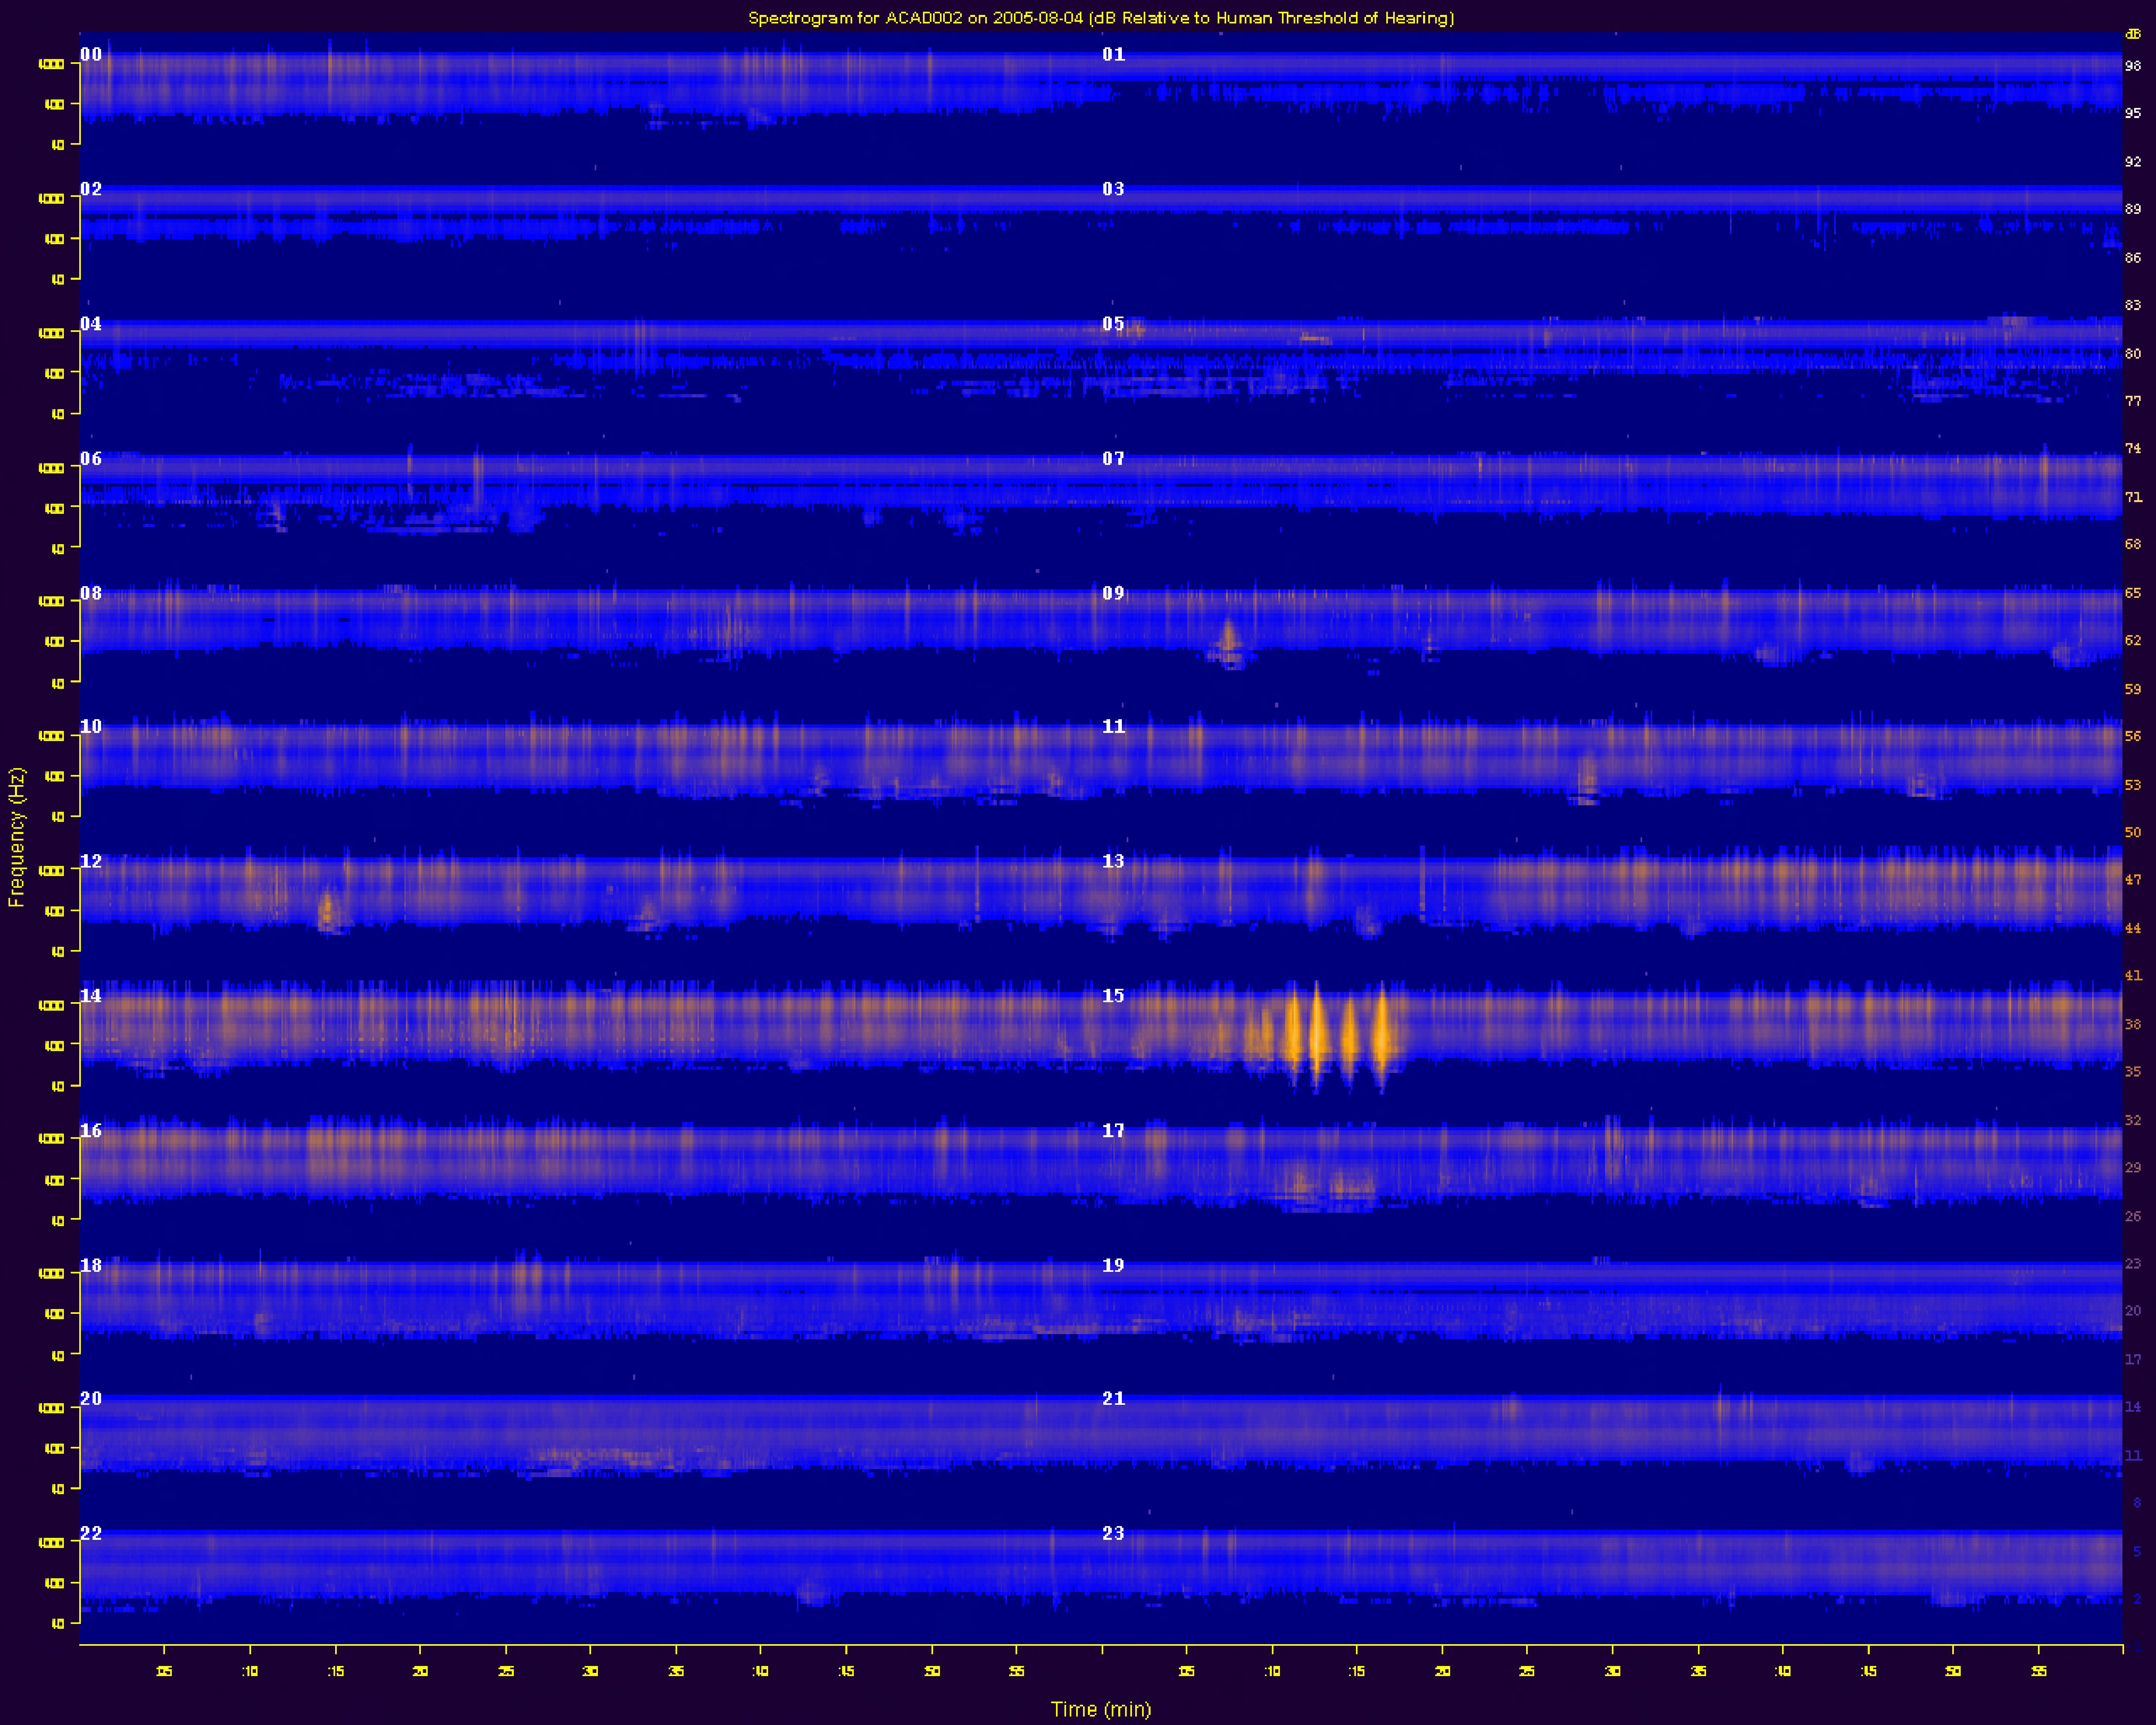Image resolution: width=2156 pixels, height=1725 pixels.
Task: Select the hour label 10
Action: coord(91,727)
